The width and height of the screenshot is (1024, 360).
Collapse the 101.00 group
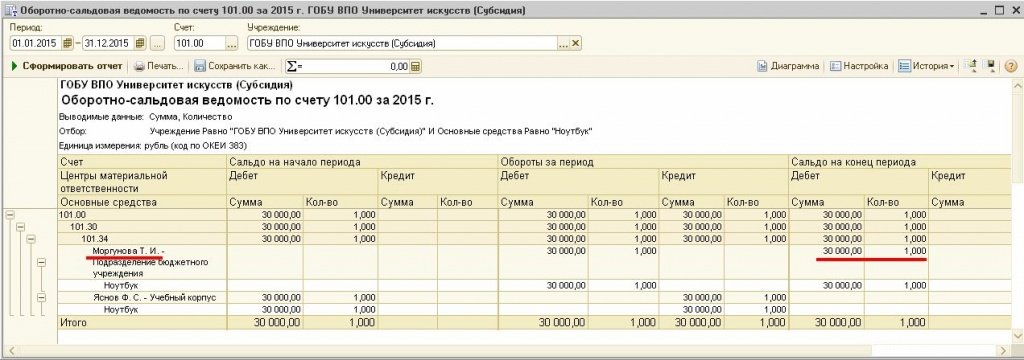point(9,215)
